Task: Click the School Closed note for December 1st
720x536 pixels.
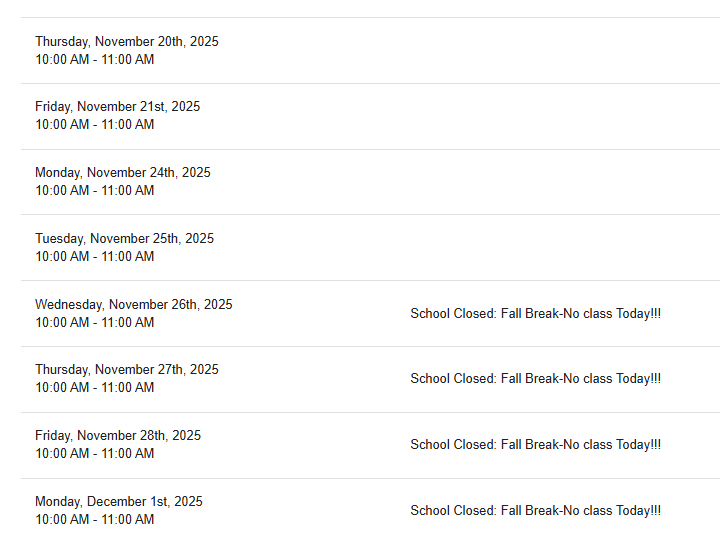Action: pos(535,510)
